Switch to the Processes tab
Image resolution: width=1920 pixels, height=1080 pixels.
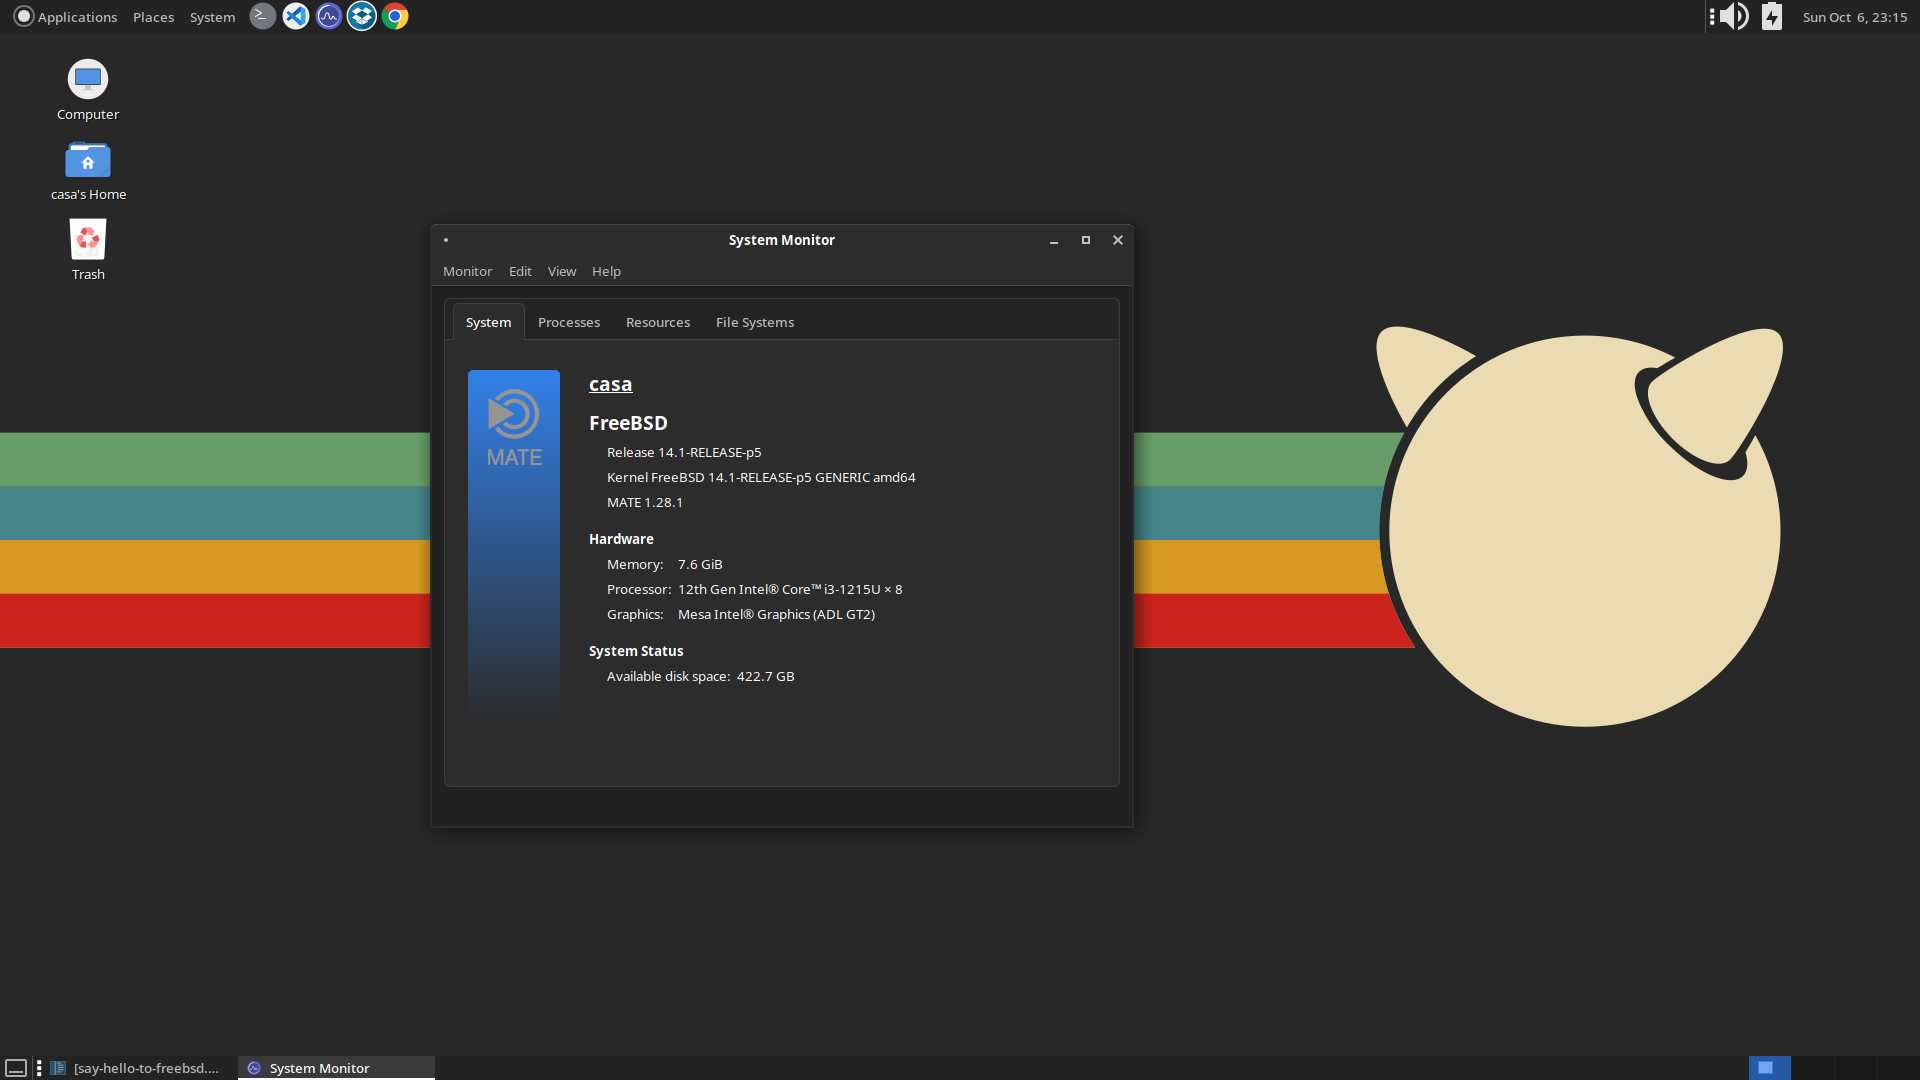(568, 322)
